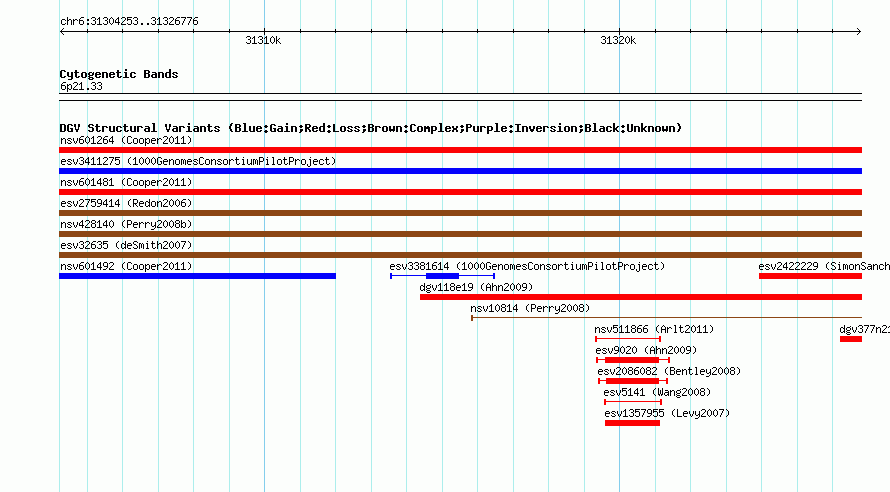Viewport: 890px width, 492px height.
Task: Open the nsv601481 (Cooper2011) label
Action: tap(126, 182)
